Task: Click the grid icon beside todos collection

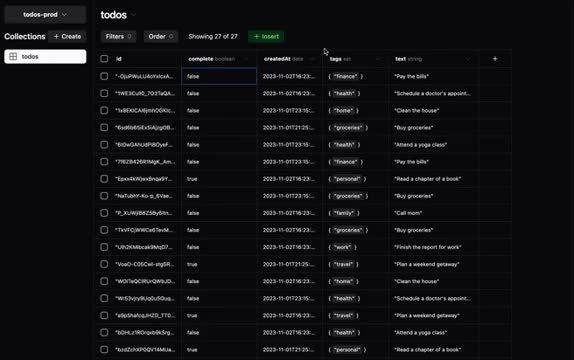Action: click(13, 56)
